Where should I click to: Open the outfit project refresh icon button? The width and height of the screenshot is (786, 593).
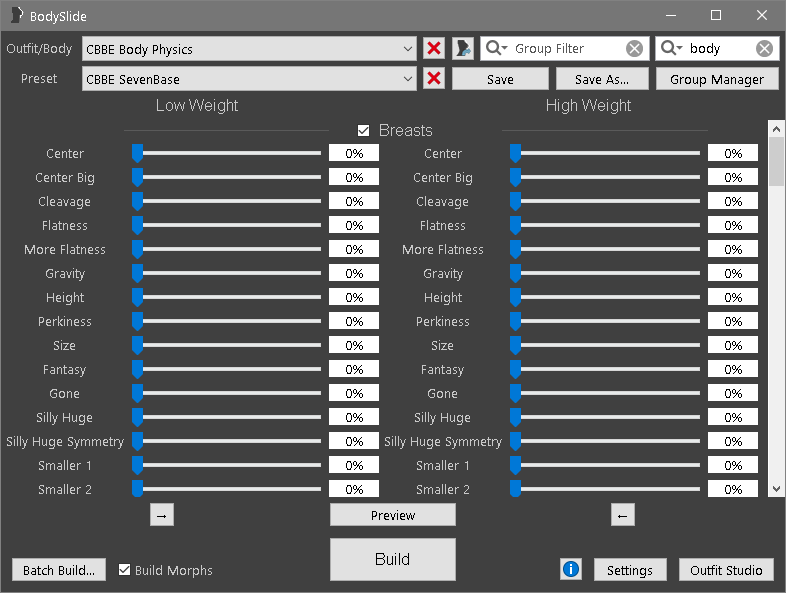(x=463, y=49)
